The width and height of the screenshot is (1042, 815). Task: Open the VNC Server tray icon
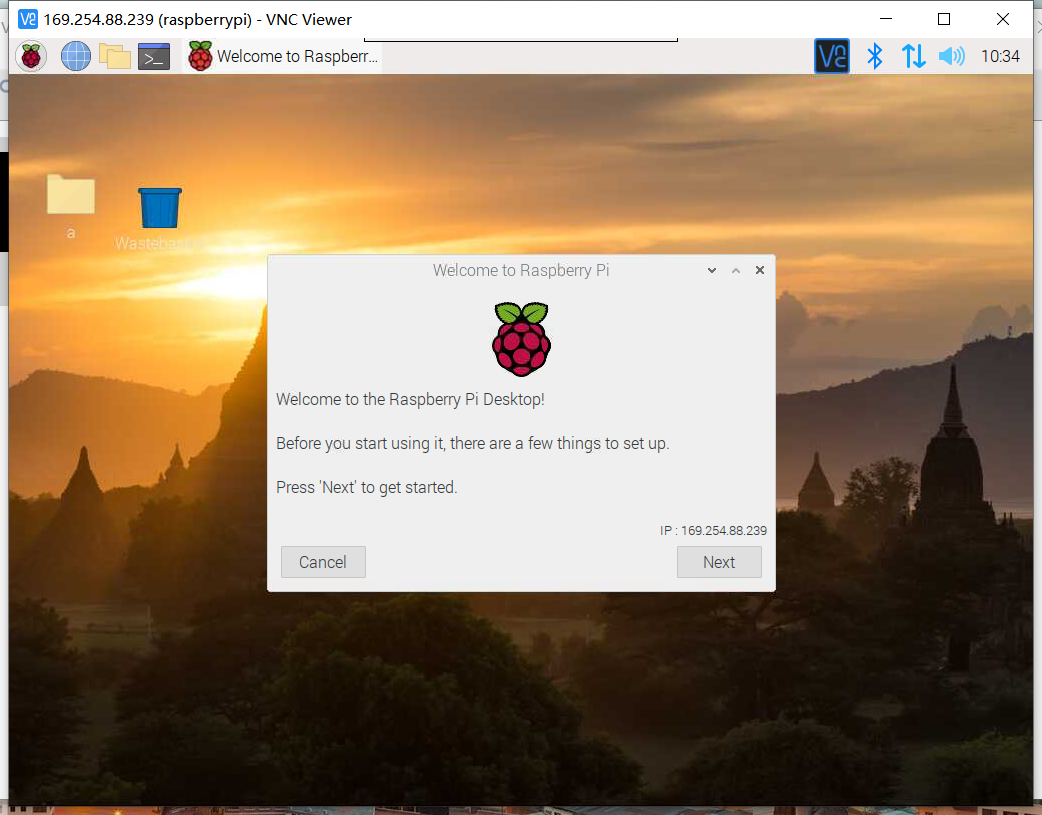point(831,57)
